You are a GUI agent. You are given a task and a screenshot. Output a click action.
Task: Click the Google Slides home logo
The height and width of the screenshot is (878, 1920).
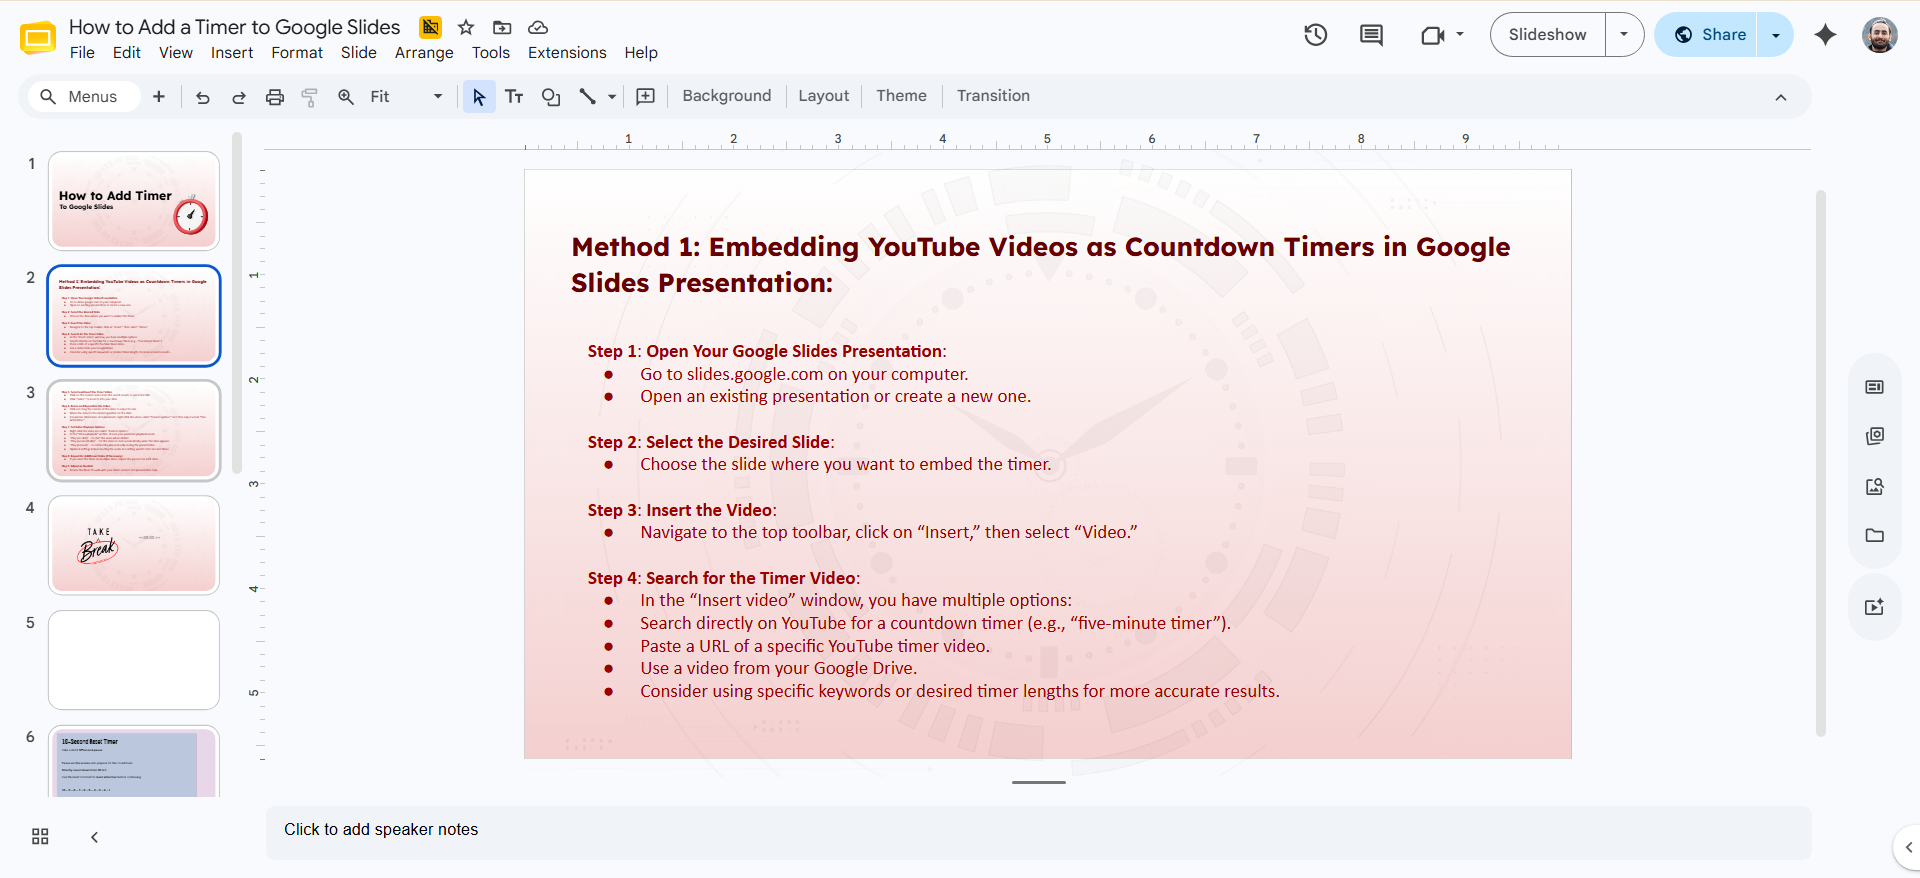38,38
